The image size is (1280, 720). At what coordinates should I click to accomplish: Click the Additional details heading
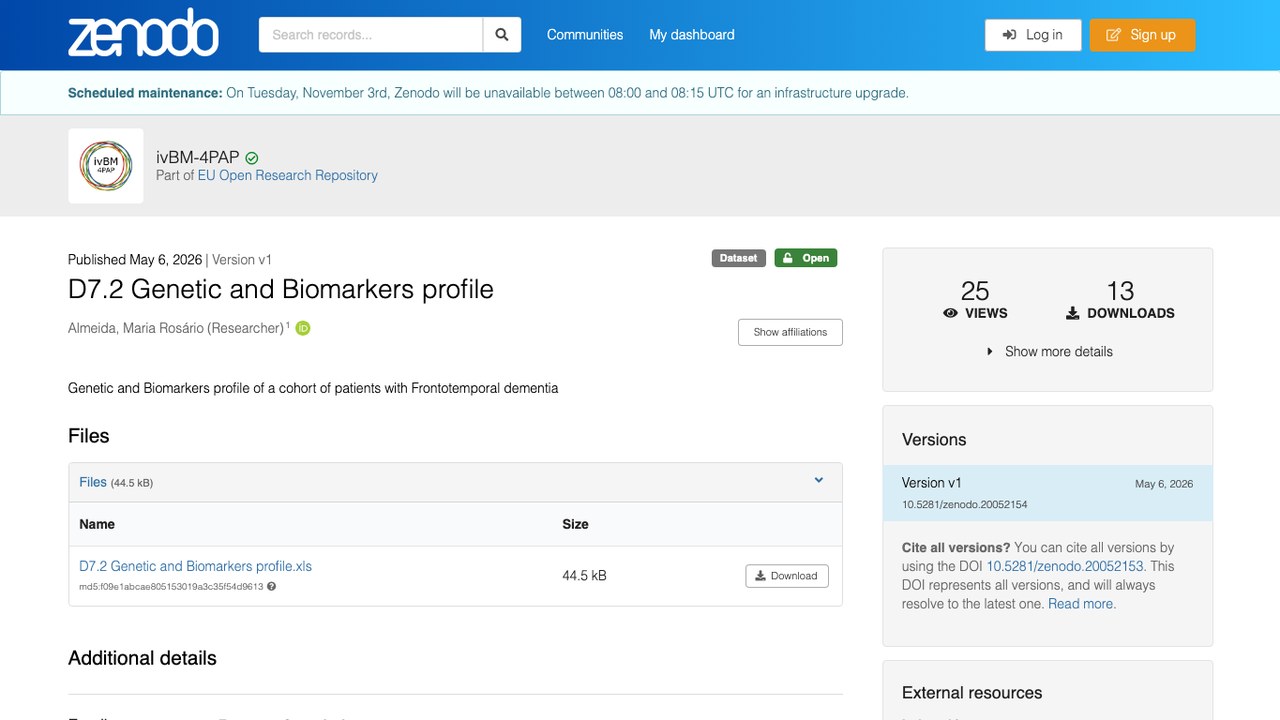coord(142,658)
